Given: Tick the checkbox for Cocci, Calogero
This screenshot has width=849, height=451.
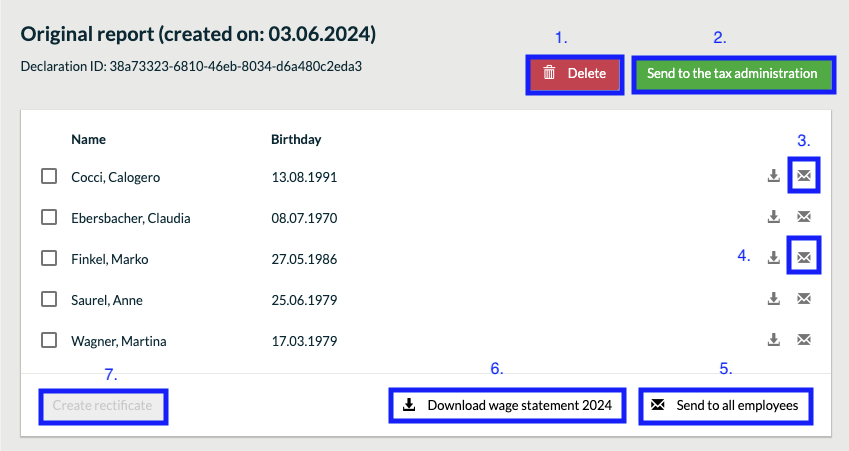Looking at the screenshot, I should (49, 176).
